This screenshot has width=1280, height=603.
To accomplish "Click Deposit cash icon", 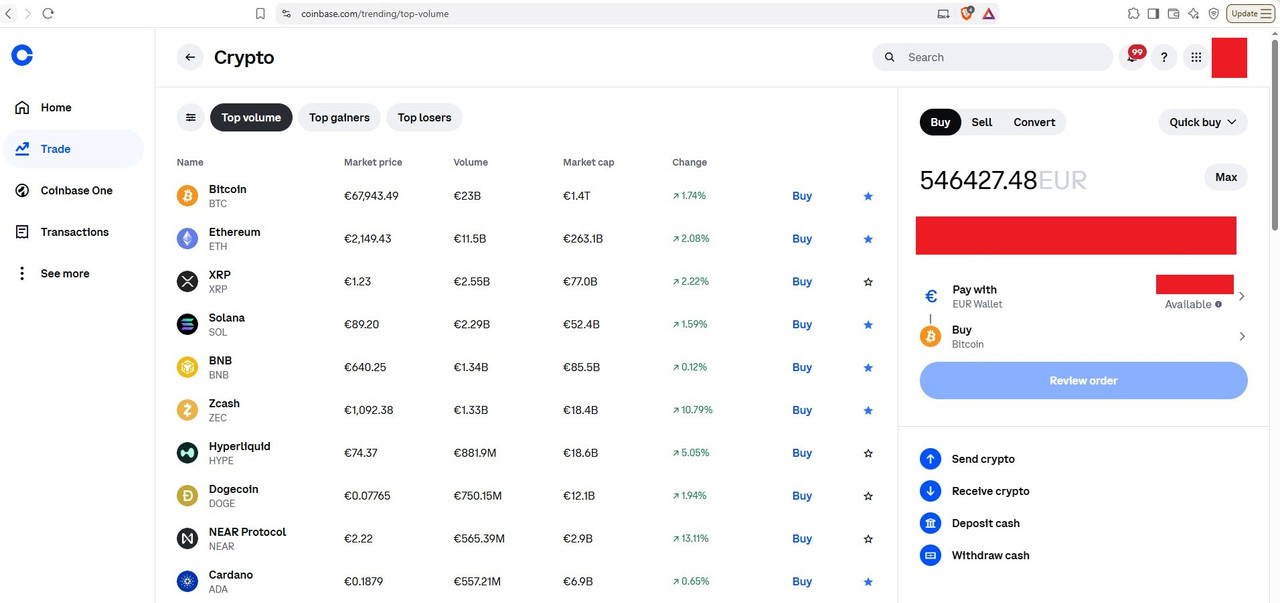I will coord(930,523).
